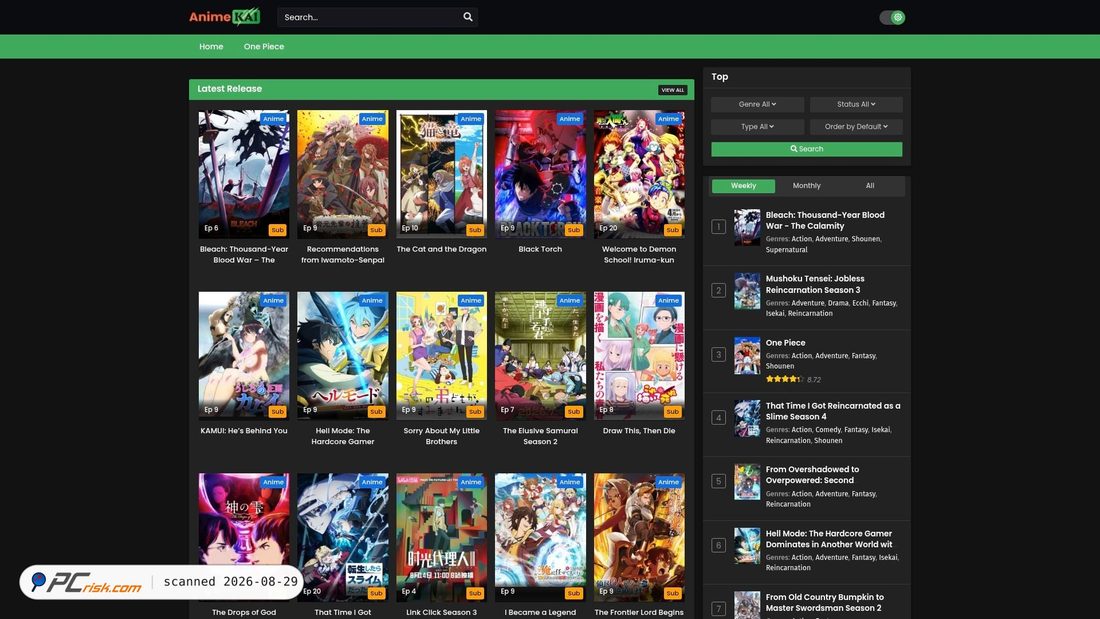Click rank 6 Hell Mode small thumbnail
This screenshot has height=619, width=1100.
coord(747,546)
